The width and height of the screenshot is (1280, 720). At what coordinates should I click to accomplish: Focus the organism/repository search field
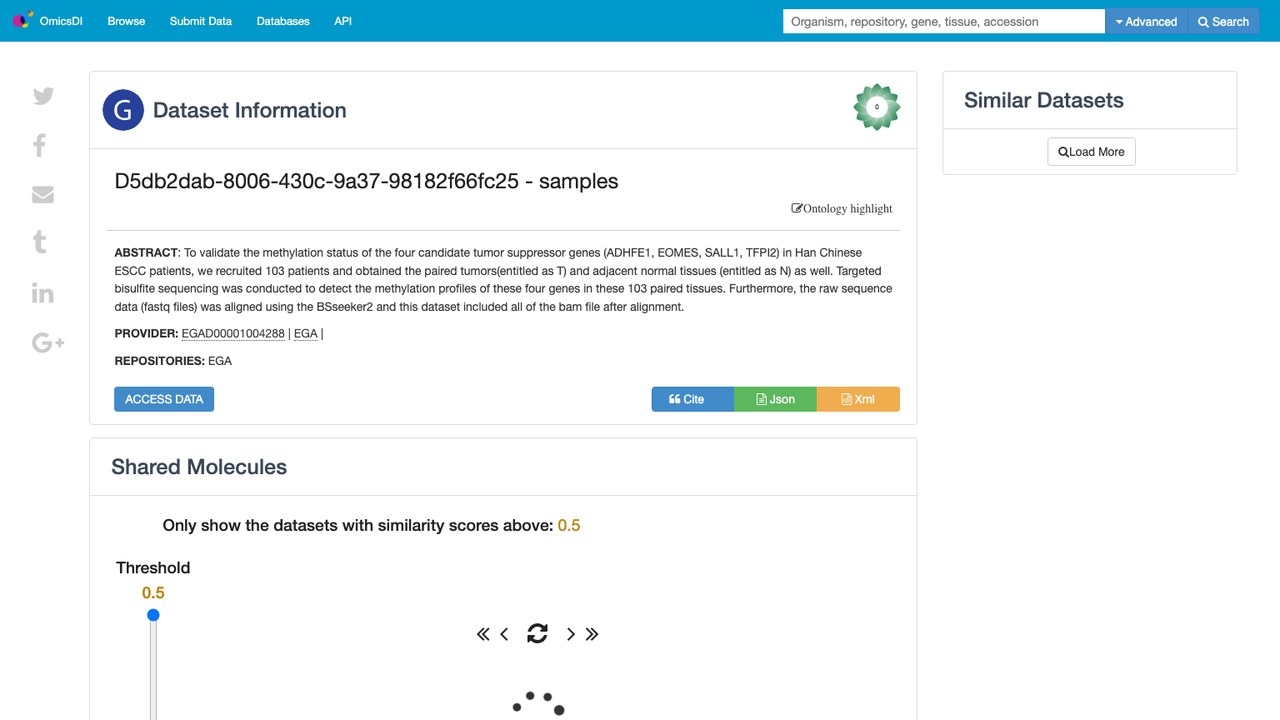point(944,21)
